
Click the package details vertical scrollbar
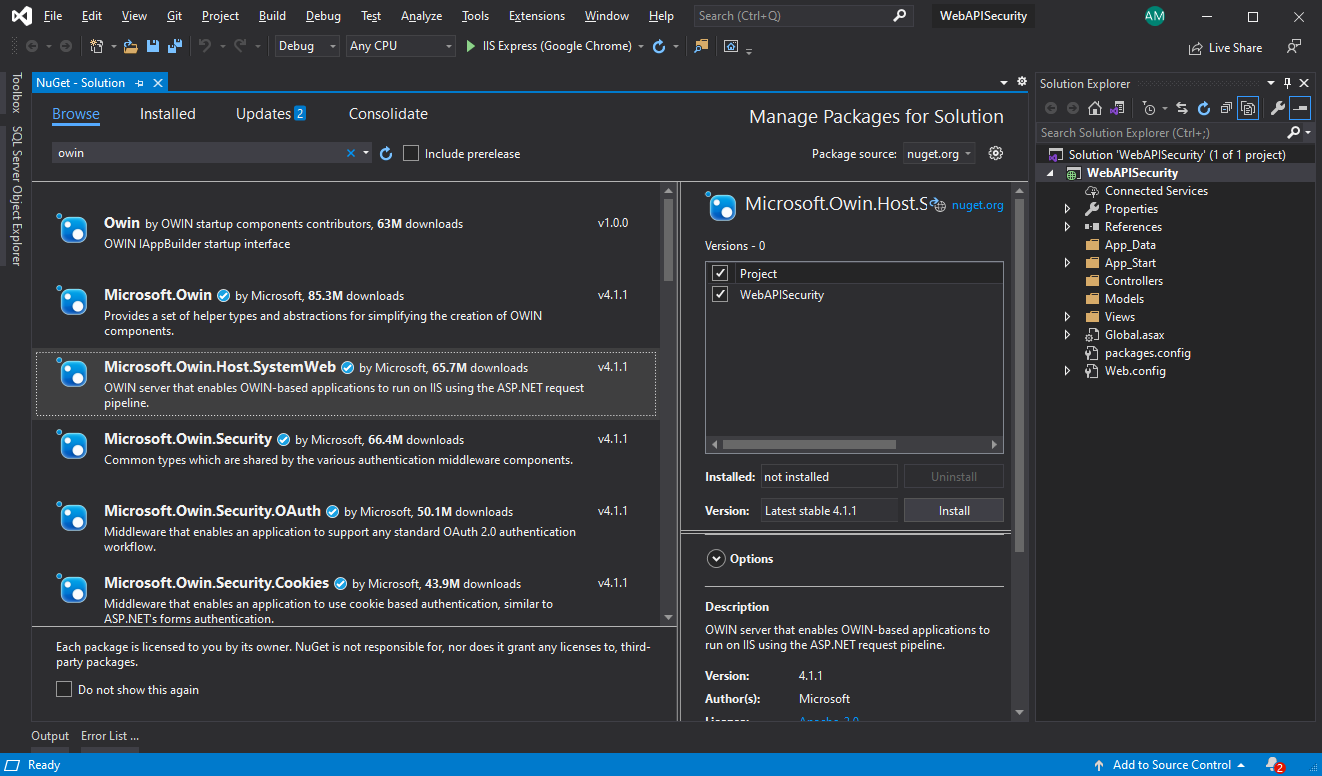(x=1019, y=376)
